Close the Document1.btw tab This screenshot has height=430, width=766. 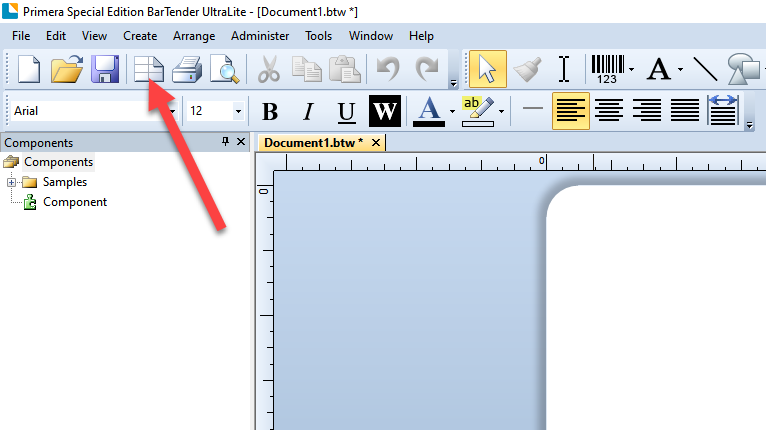pyautogui.click(x=376, y=143)
